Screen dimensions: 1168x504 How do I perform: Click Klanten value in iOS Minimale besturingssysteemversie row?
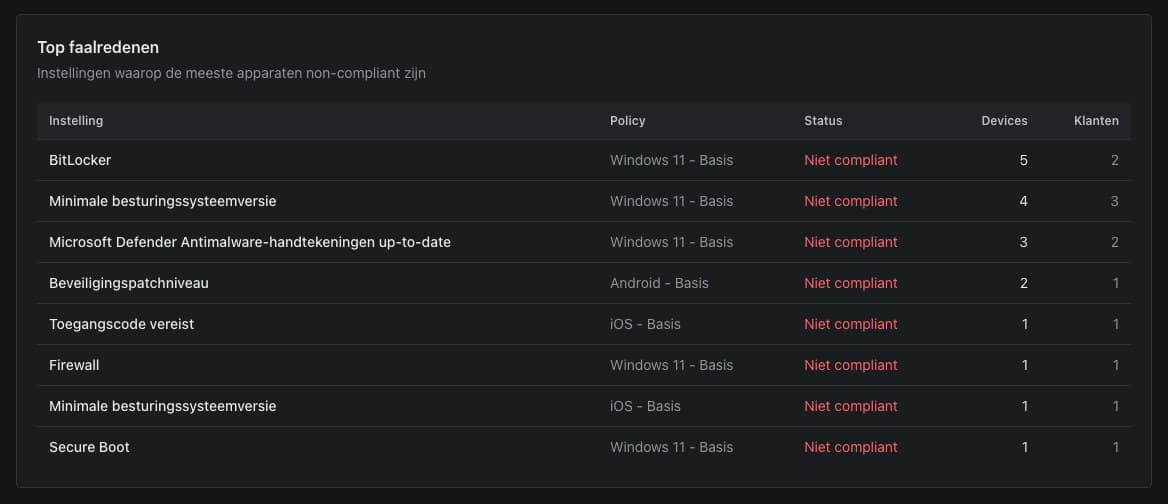coord(1115,406)
